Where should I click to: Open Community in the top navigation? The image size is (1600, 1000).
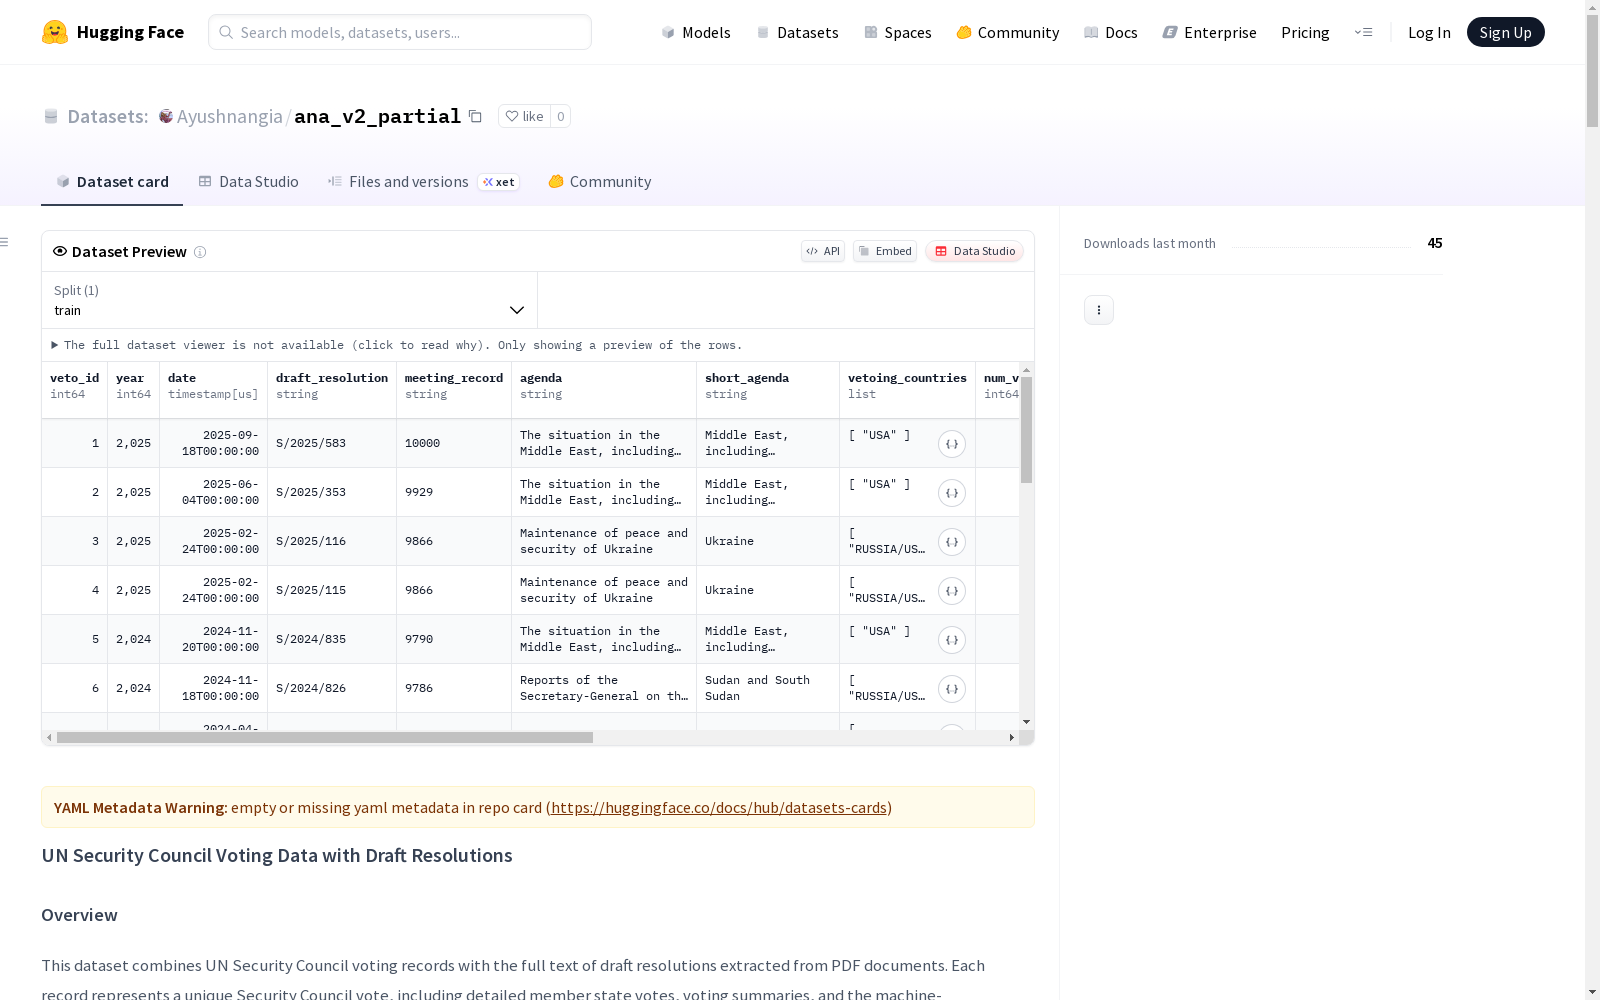point(1008,32)
